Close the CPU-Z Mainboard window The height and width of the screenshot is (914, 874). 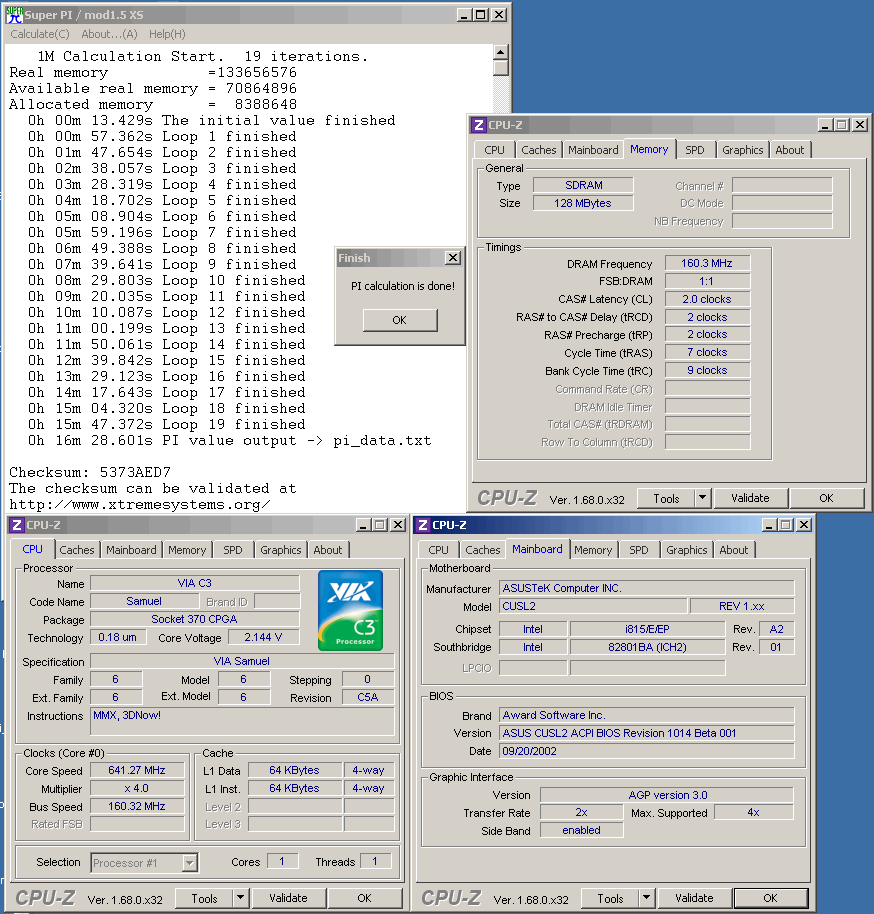(803, 525)
